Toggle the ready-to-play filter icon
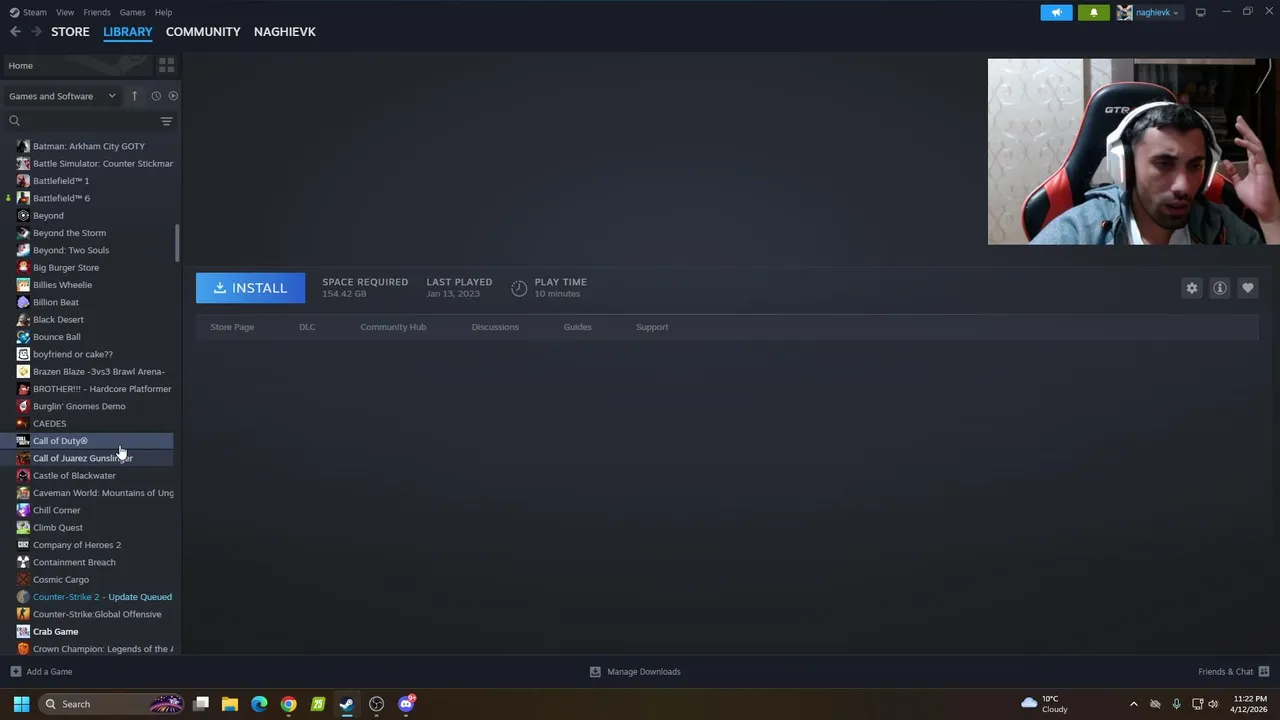Viewport: 1280px width, 720px height. pyautogui.click(x=173, y=96)
